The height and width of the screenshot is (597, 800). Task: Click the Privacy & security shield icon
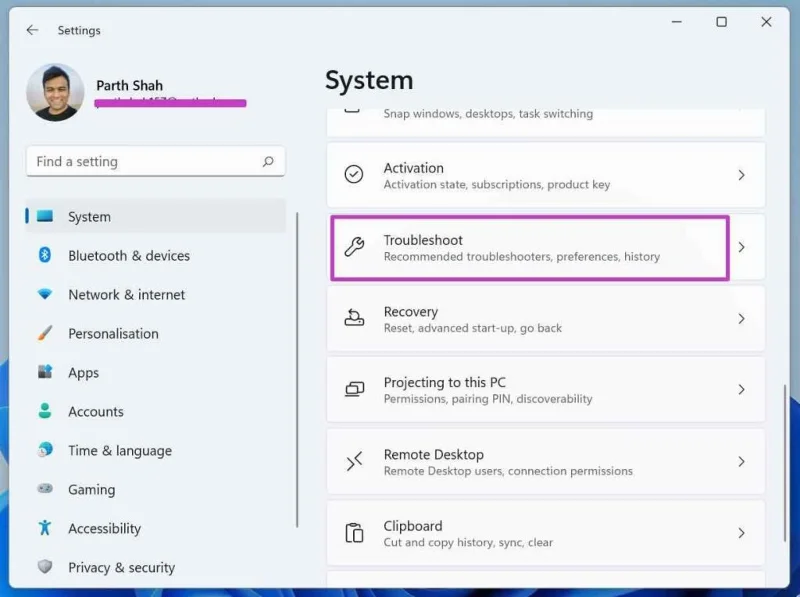coord(45,566)
